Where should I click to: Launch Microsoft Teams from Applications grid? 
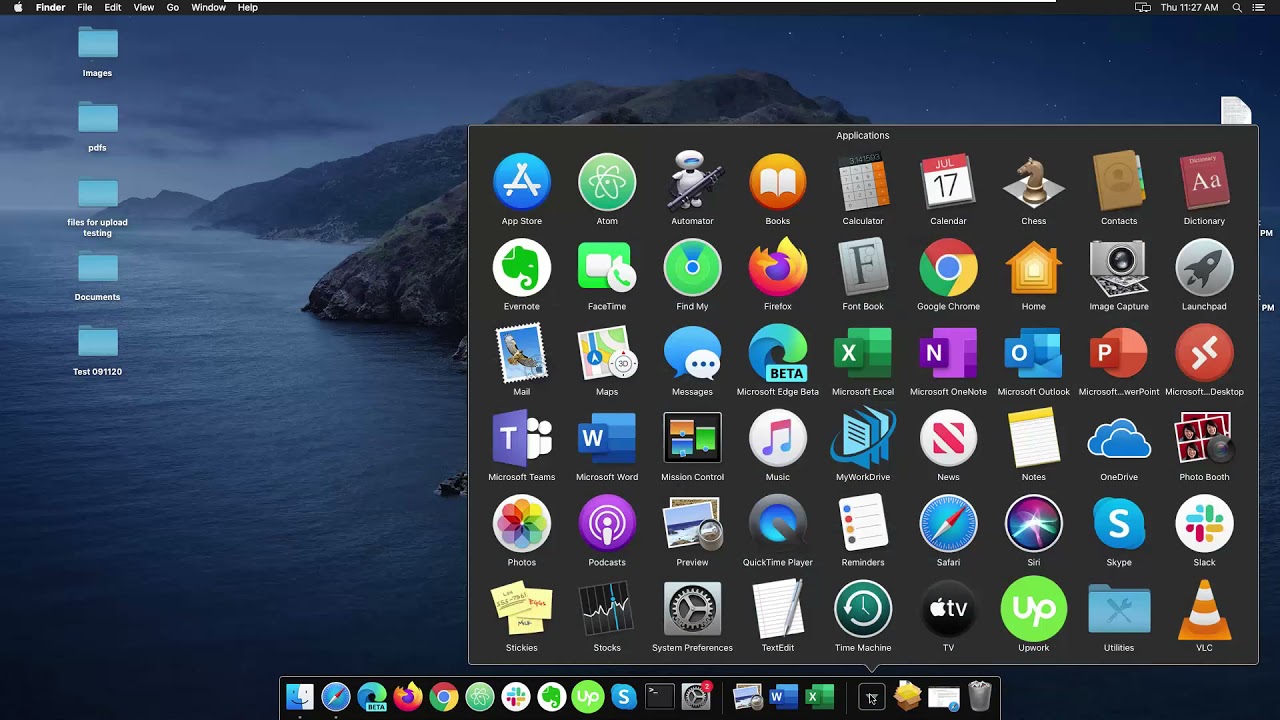click(x=522, y=438)
